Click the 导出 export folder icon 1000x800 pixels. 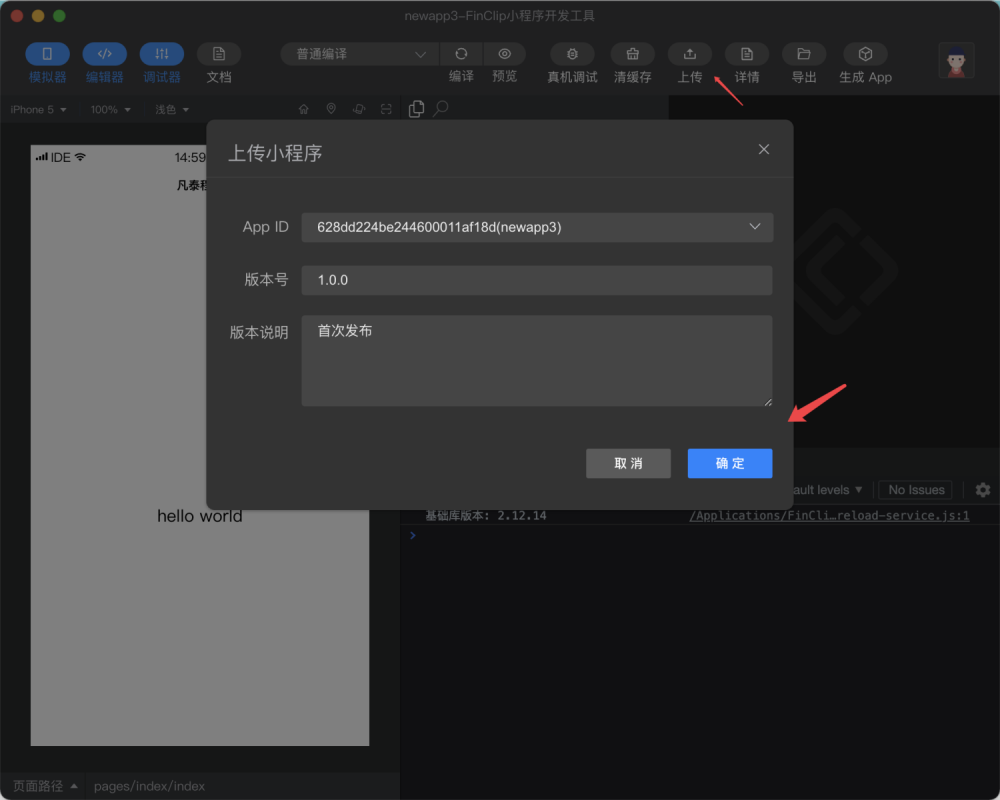point(804,54)
